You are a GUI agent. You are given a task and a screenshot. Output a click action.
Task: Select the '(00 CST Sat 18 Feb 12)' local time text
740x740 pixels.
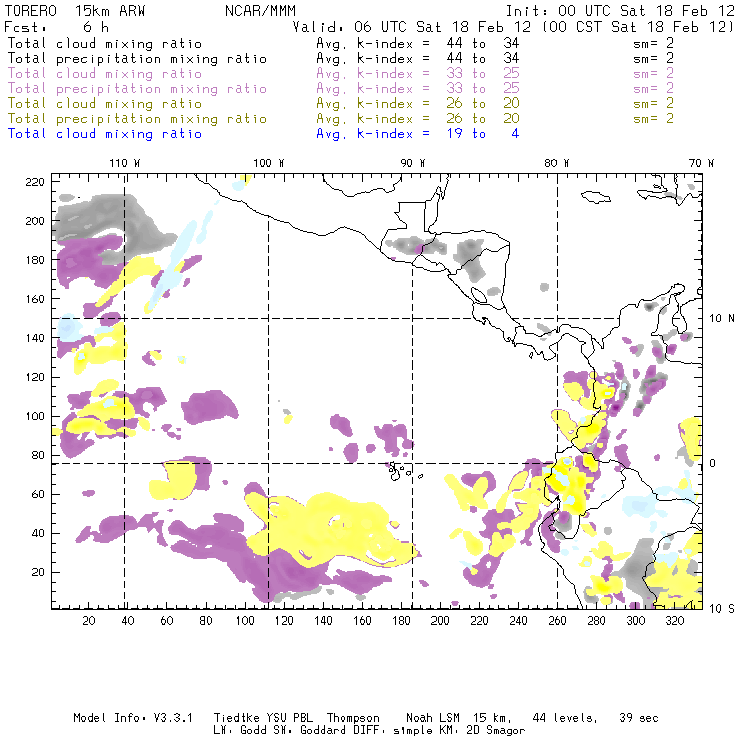(x=638, y=27)
